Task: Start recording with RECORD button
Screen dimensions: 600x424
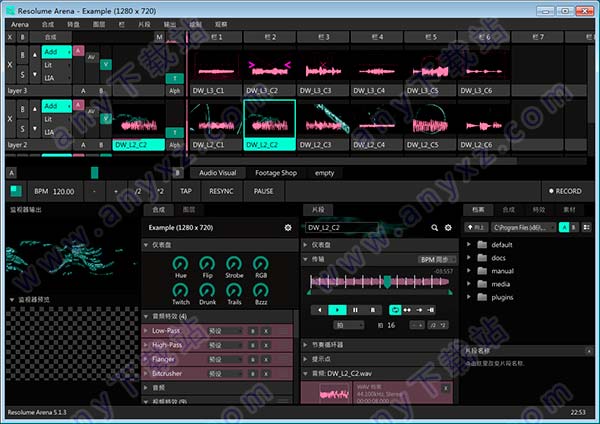Action: click(565, 191)
